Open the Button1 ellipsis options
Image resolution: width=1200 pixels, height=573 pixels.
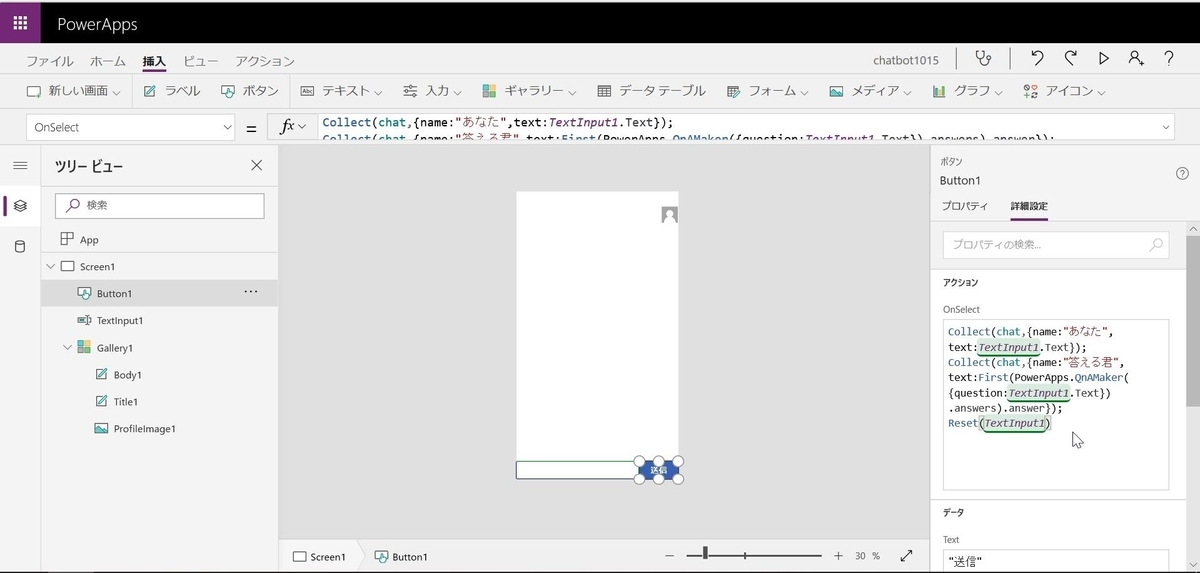coord(251,292)
